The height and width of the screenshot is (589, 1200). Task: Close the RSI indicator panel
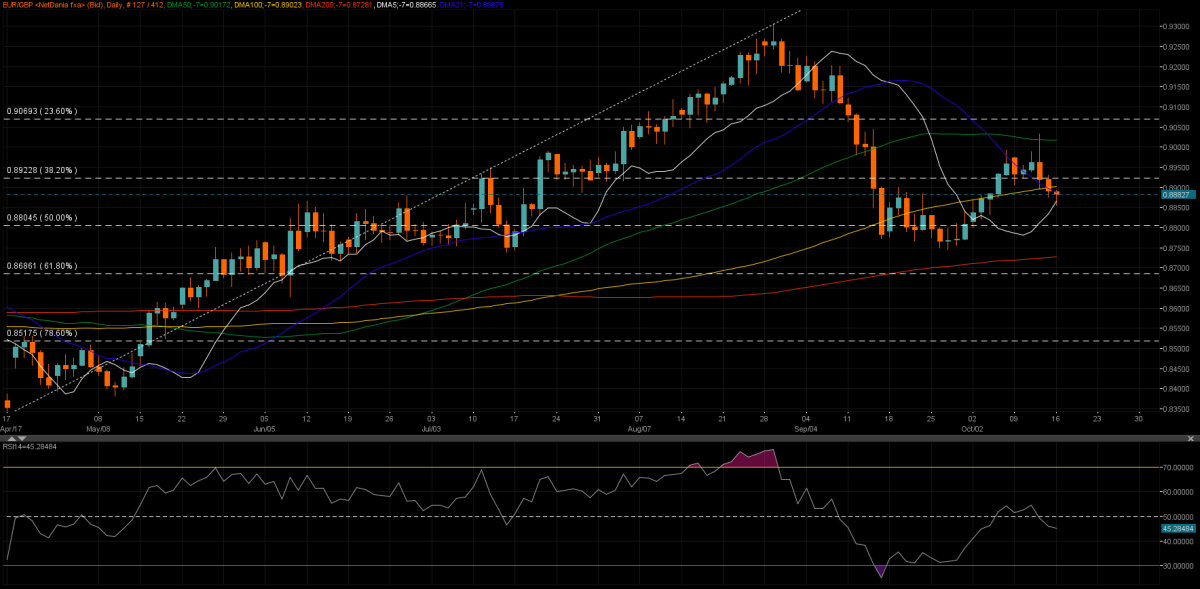(x=1192, y=439)
